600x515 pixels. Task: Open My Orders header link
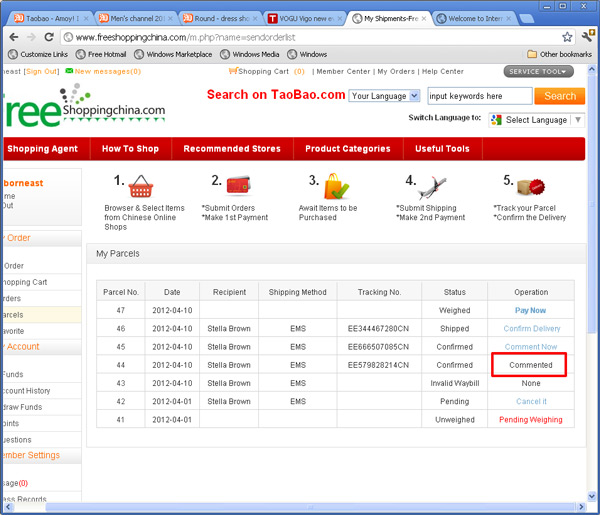pyautogui.click(x=396, y=72)
